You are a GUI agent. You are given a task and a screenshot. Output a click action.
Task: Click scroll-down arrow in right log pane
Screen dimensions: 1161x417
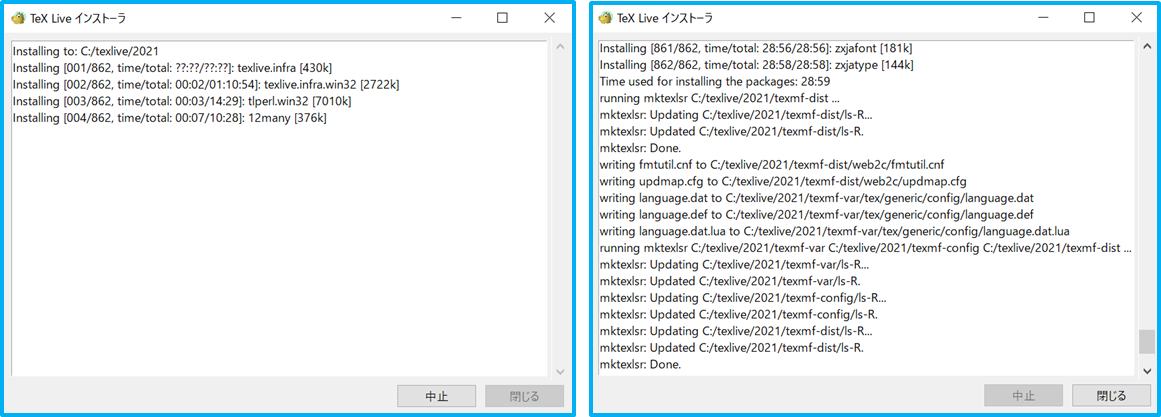(x=1146, y=371)
